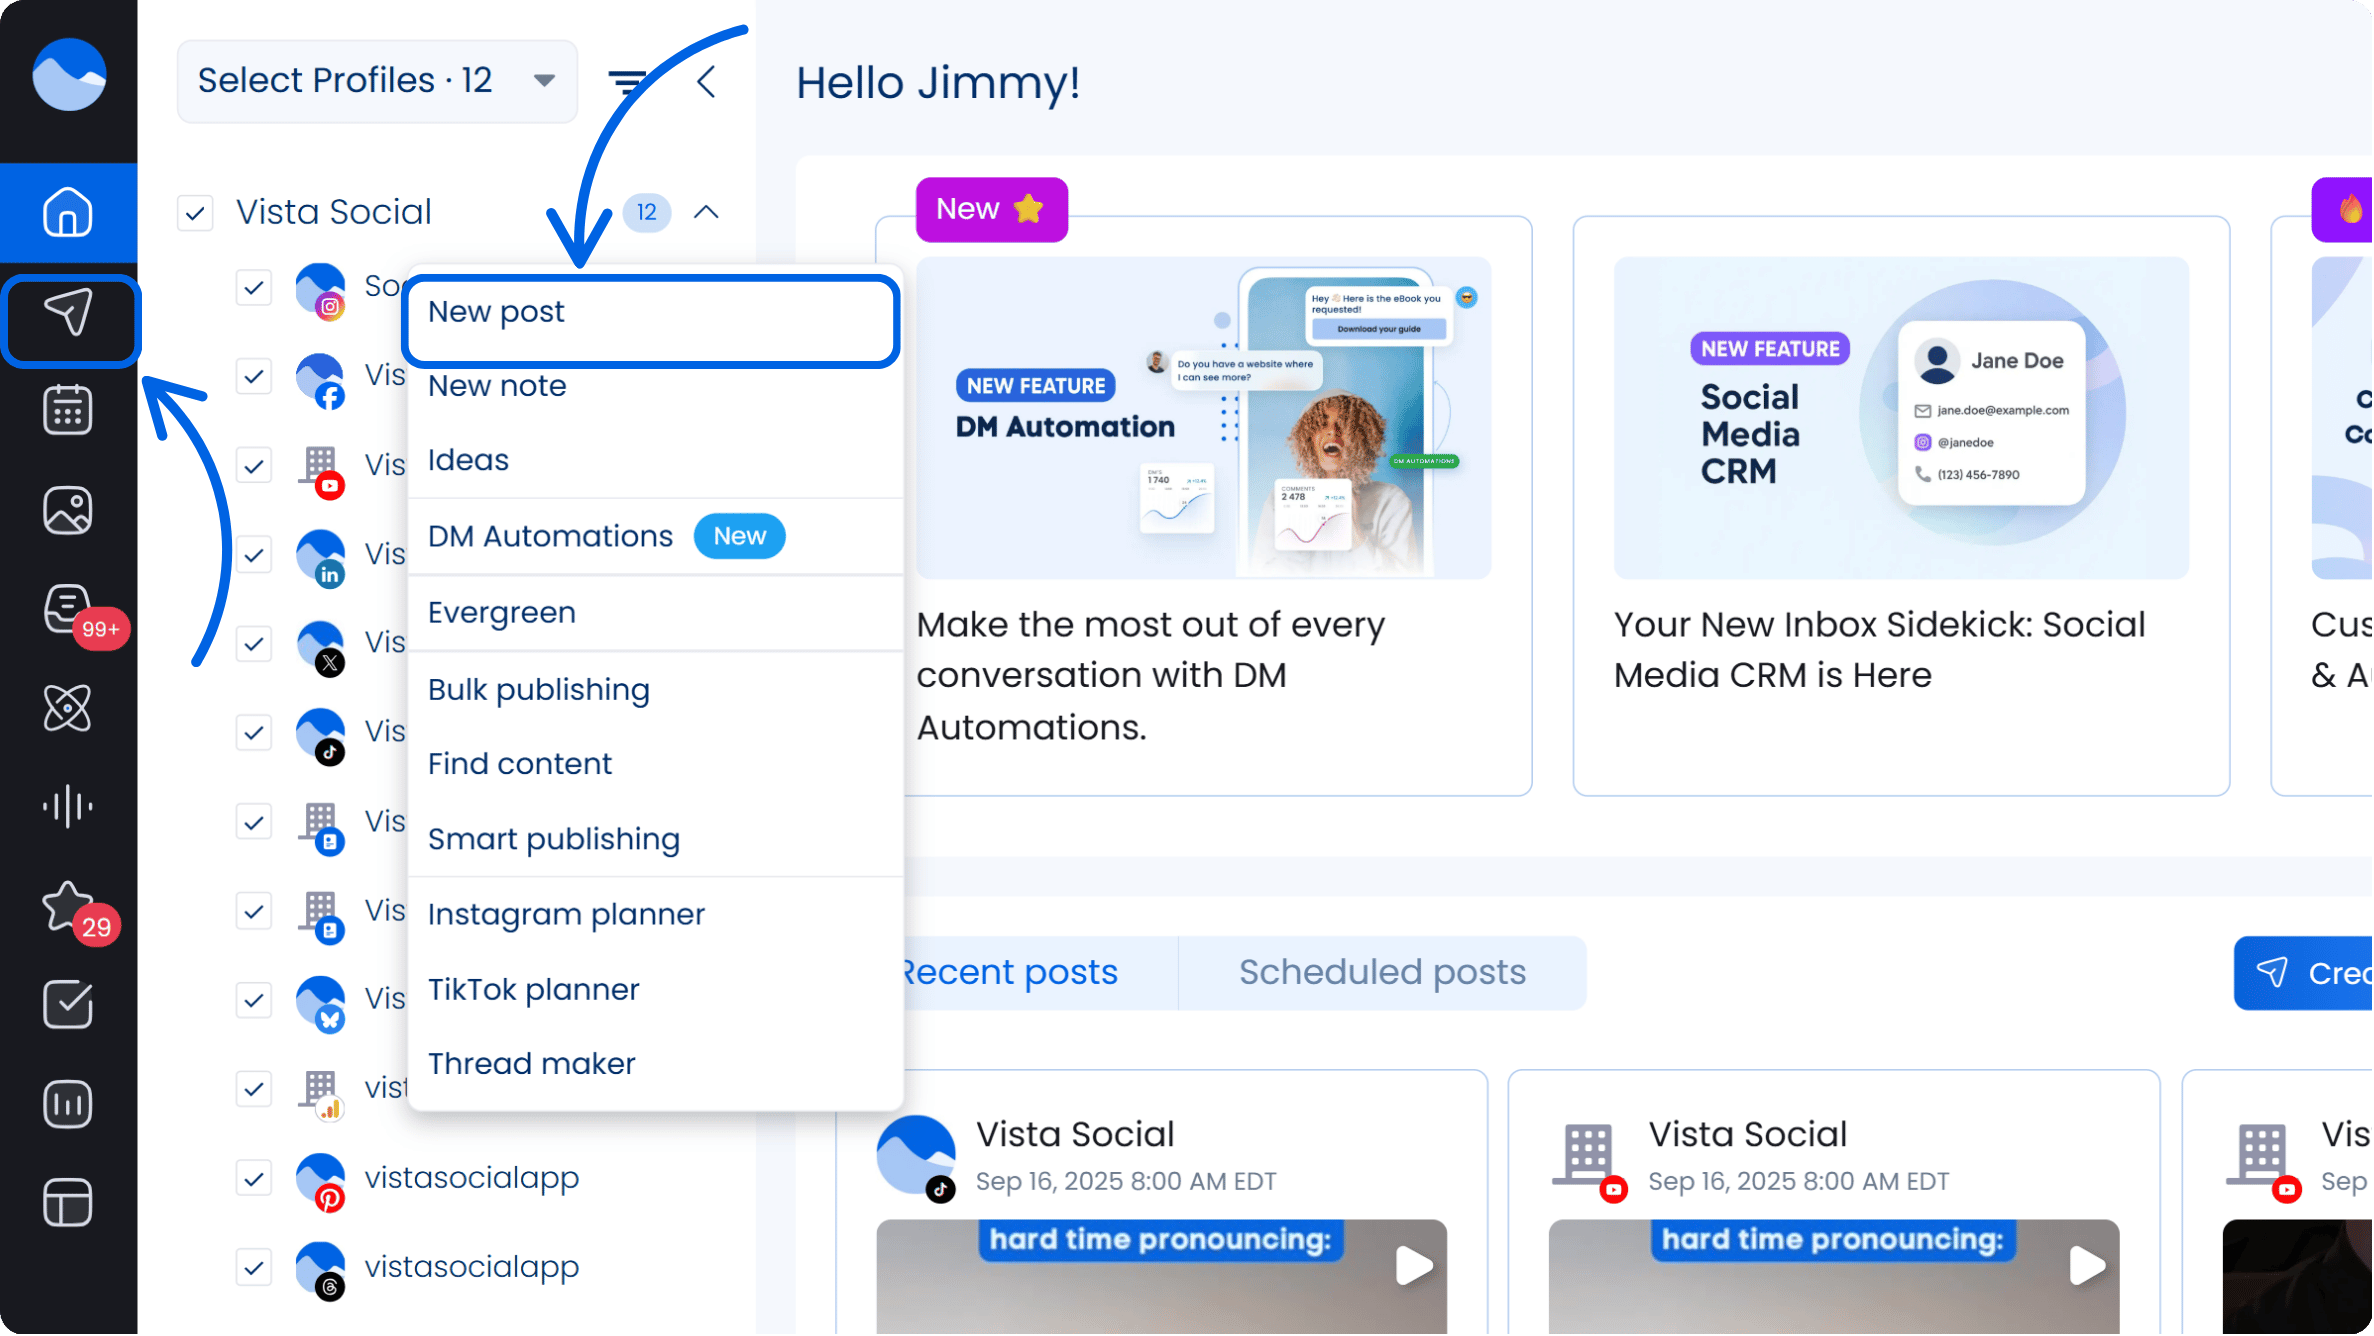Open the Reports bar chart icon

click(68, 1104)
